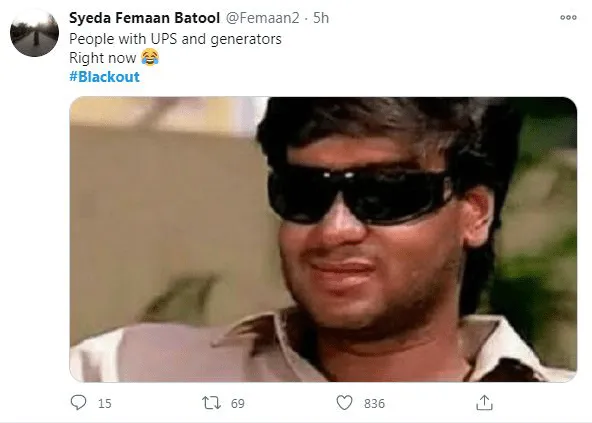Visit the @Femaan2 handle link
Screen dimensions: 592x423
pyautogui.click(x=262, y=18)
